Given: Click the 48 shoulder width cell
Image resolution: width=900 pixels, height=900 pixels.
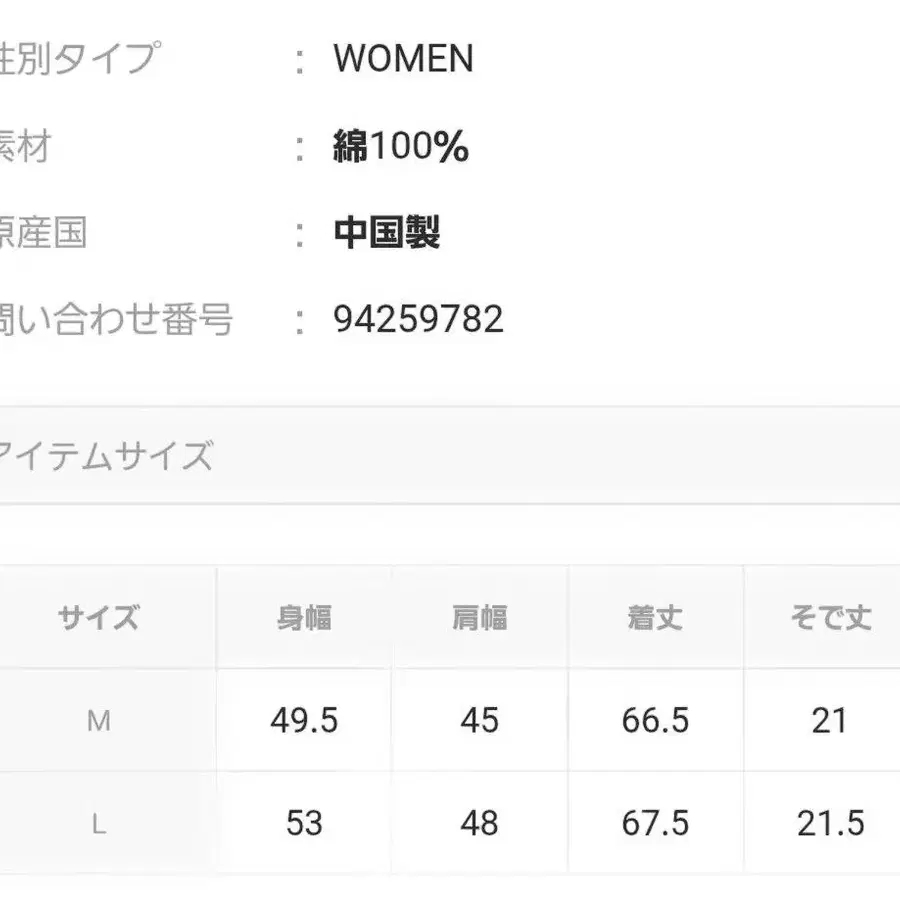Looking at the screenshot, I should [x=479, y=824].
